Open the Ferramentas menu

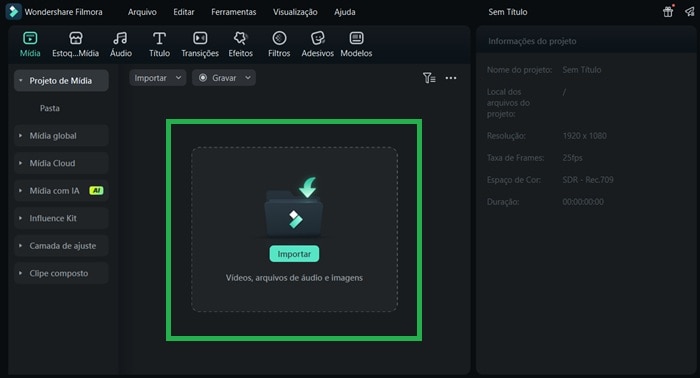233,12
